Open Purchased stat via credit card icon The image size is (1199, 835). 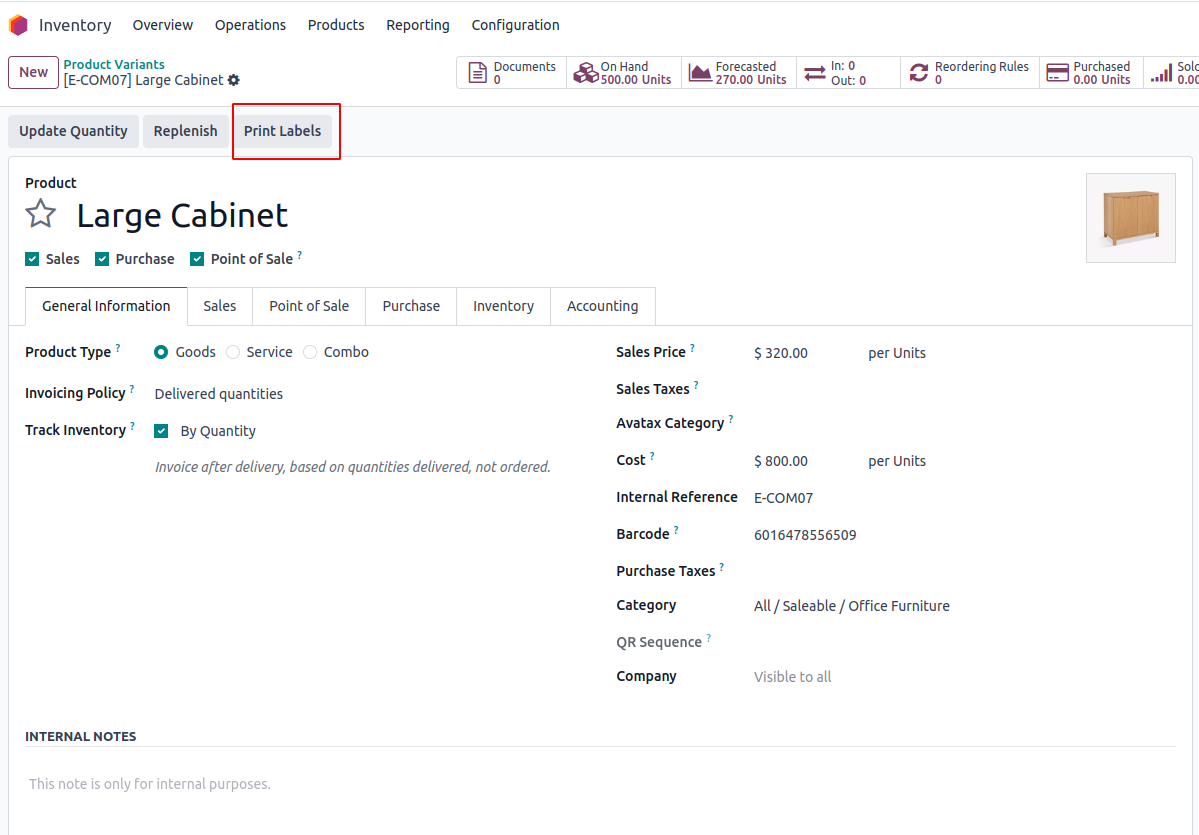pos(1057,73)
